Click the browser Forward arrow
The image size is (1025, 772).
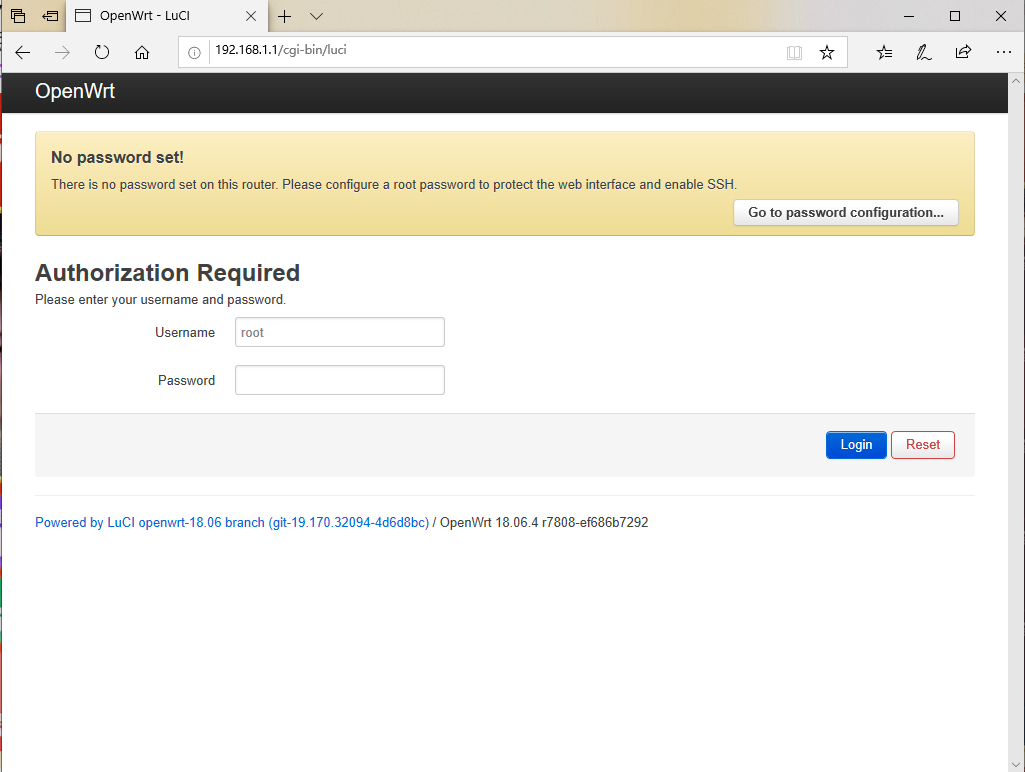(x=63, y=53)
